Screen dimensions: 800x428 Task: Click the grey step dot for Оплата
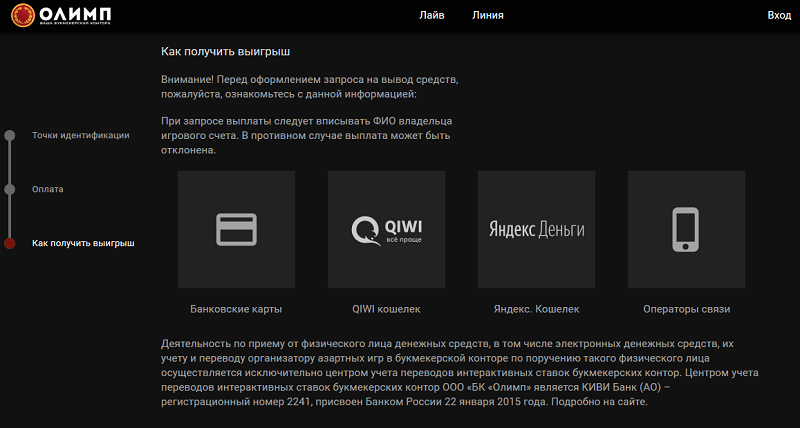9,189
